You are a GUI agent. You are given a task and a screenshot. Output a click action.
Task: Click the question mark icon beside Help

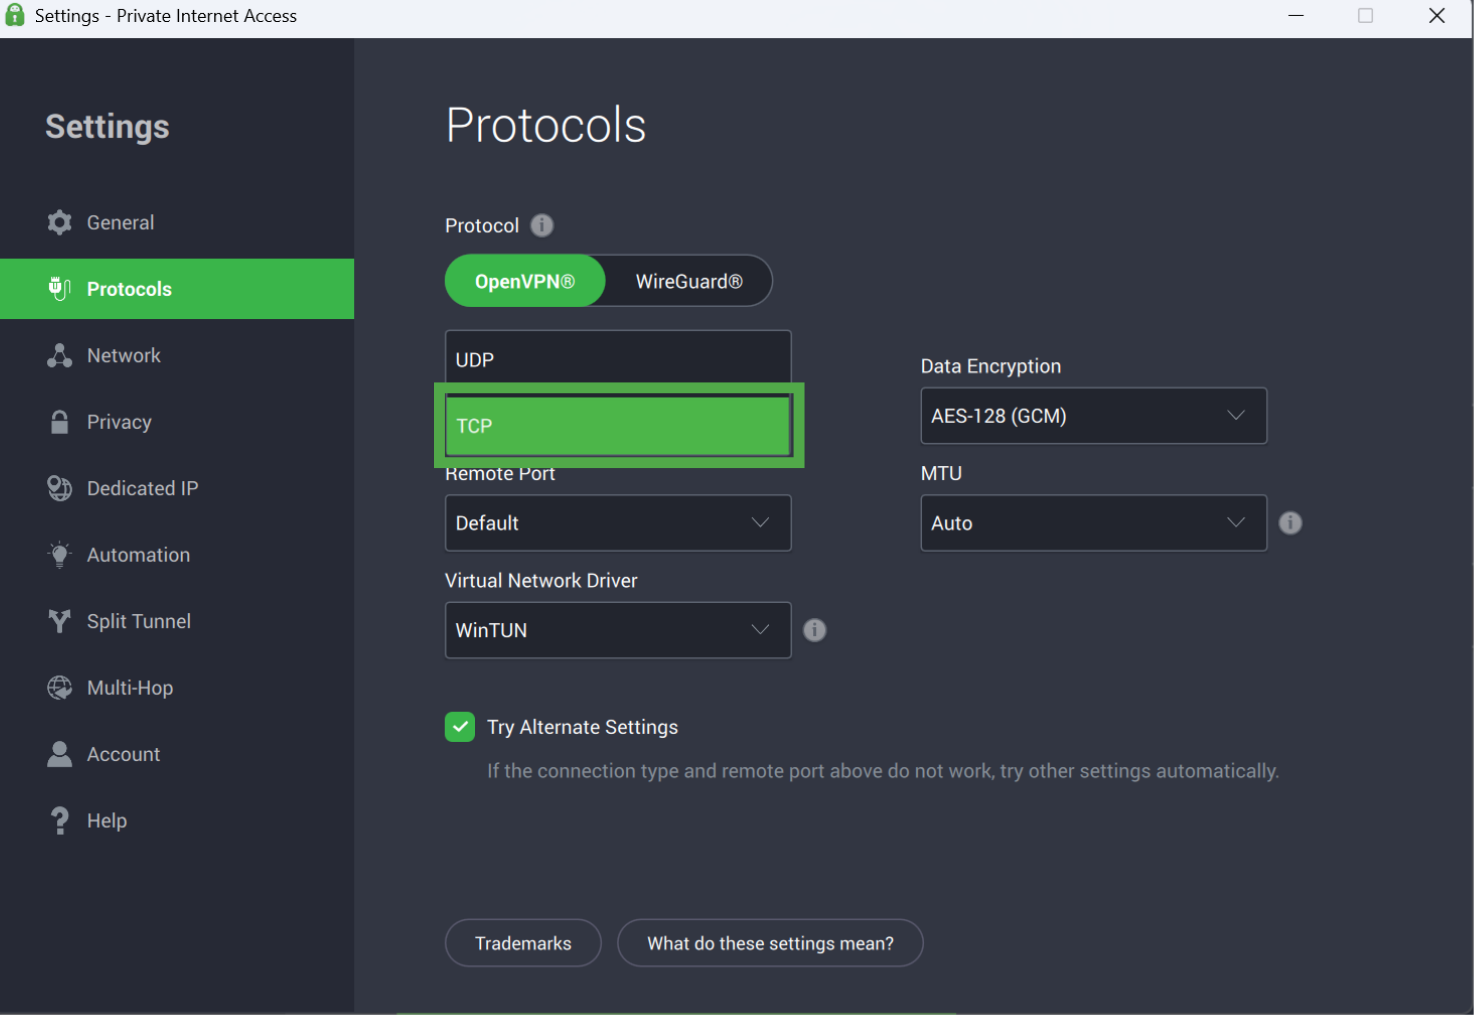click(x=60, y=821)
